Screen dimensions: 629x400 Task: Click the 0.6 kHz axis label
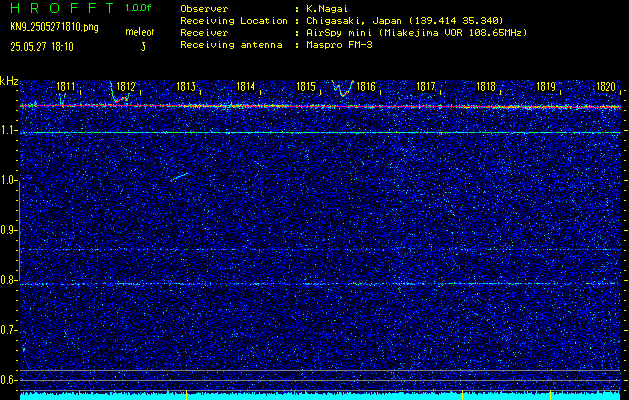pos(8,380)
